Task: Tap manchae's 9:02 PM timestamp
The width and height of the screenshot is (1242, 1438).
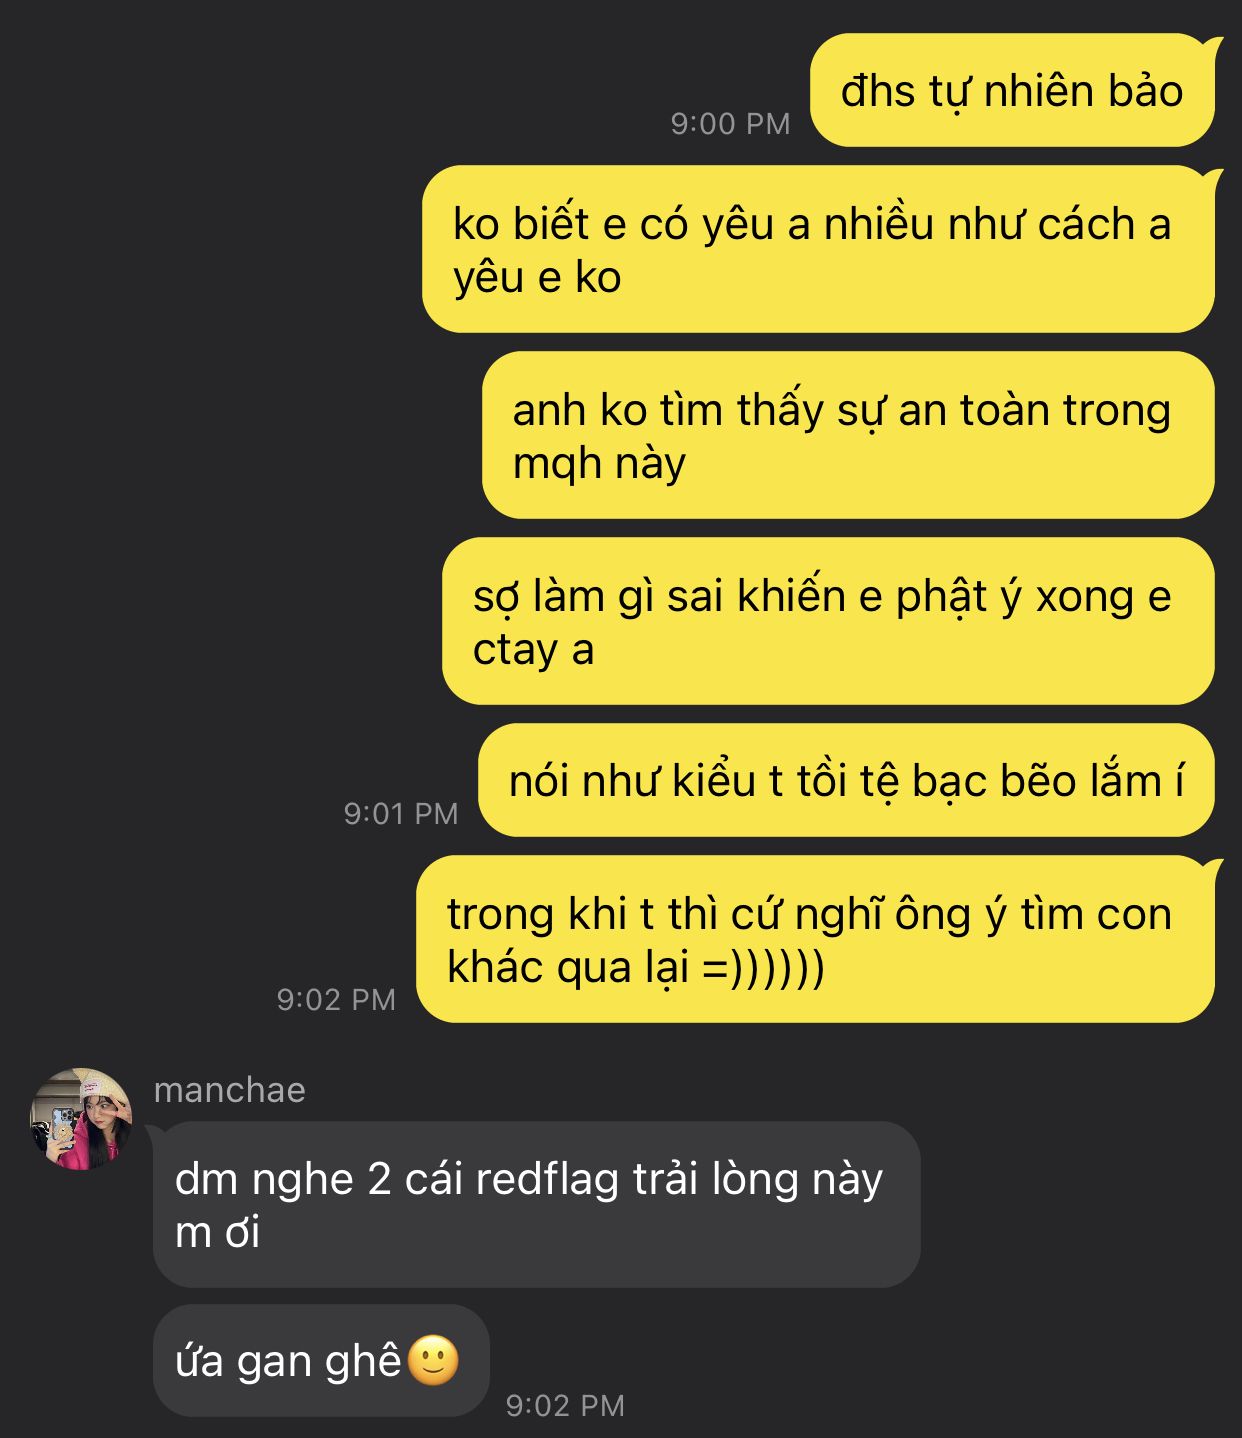Action: (565, 1406)
